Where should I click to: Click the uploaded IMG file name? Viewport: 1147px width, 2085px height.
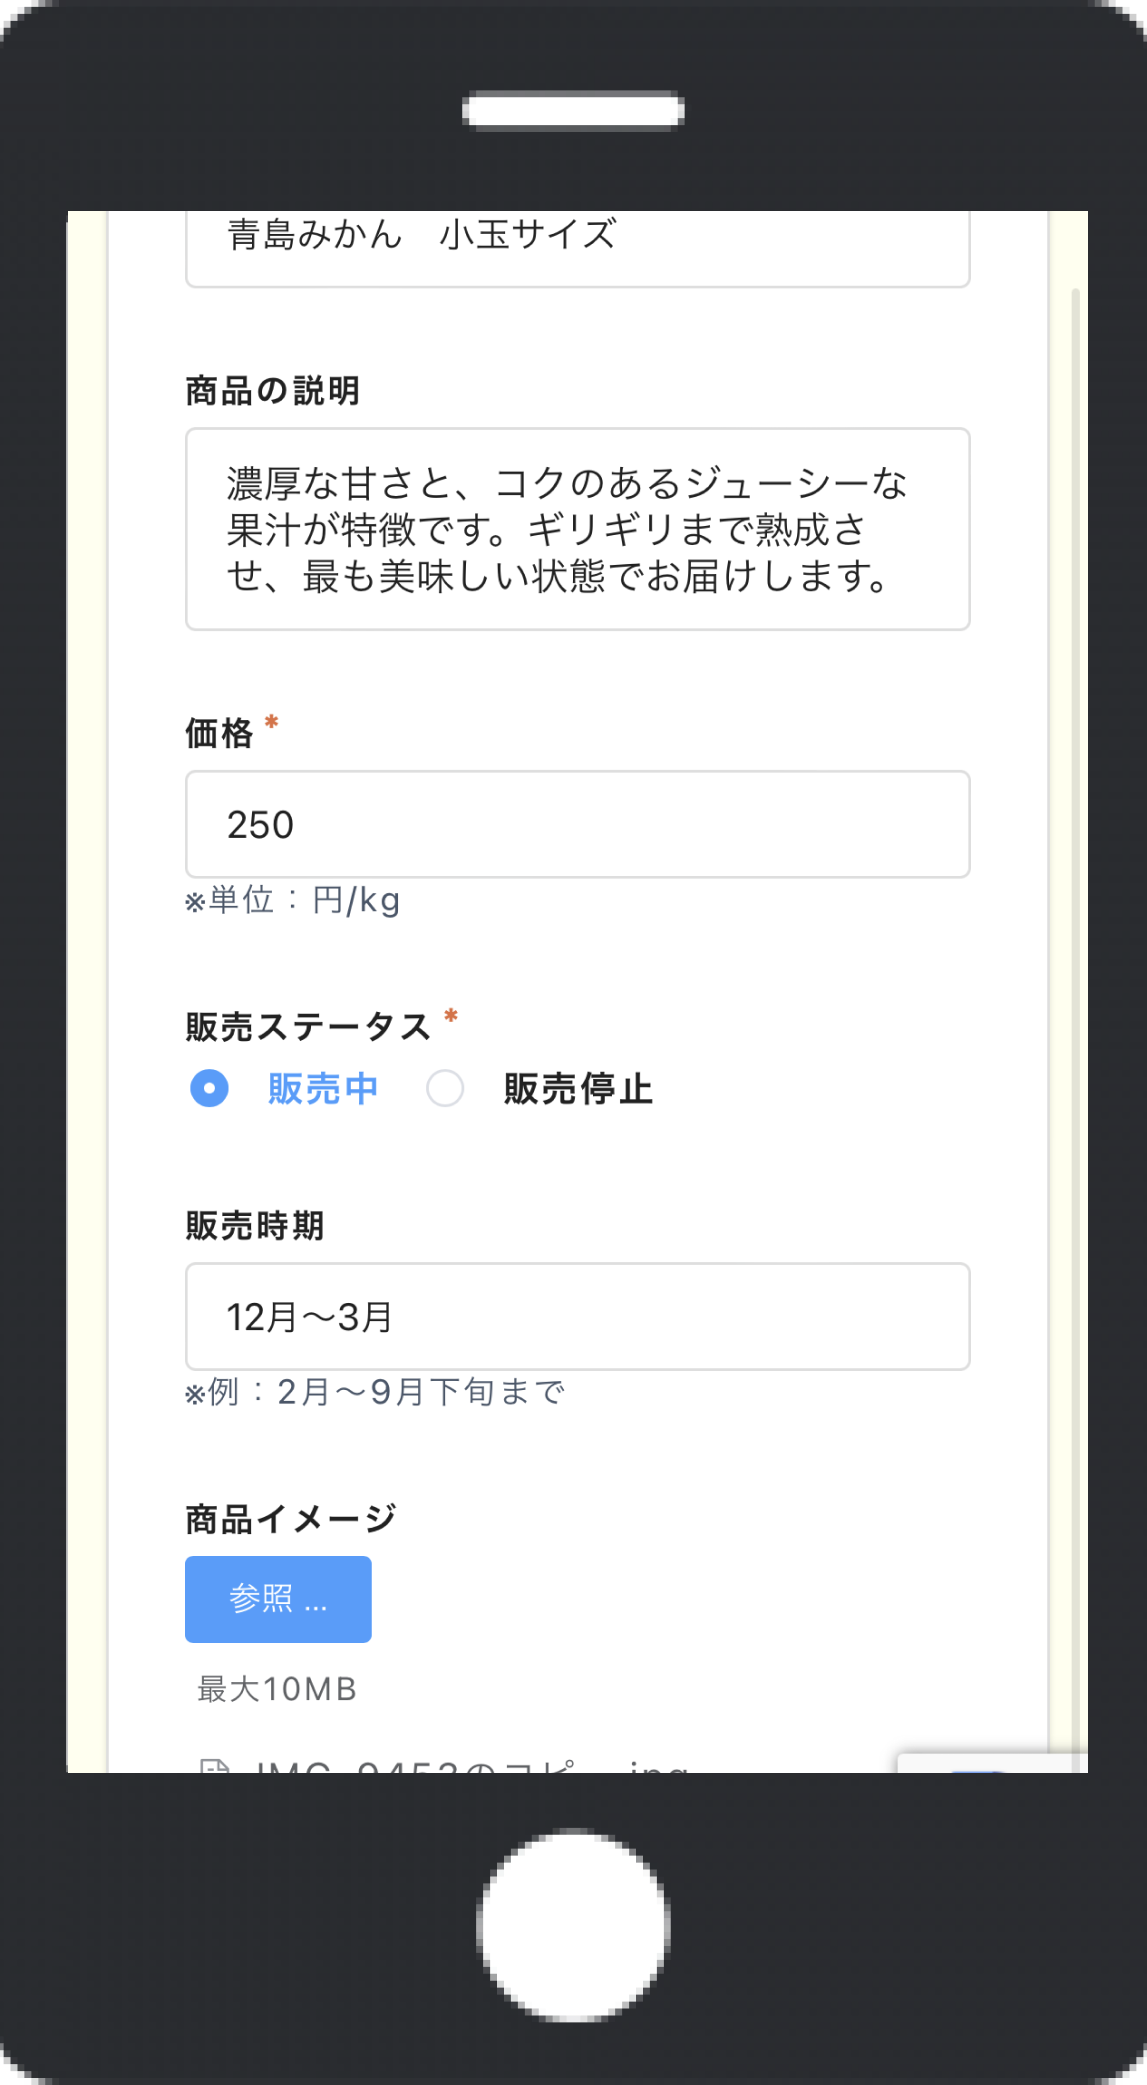tap(470, 1767)
